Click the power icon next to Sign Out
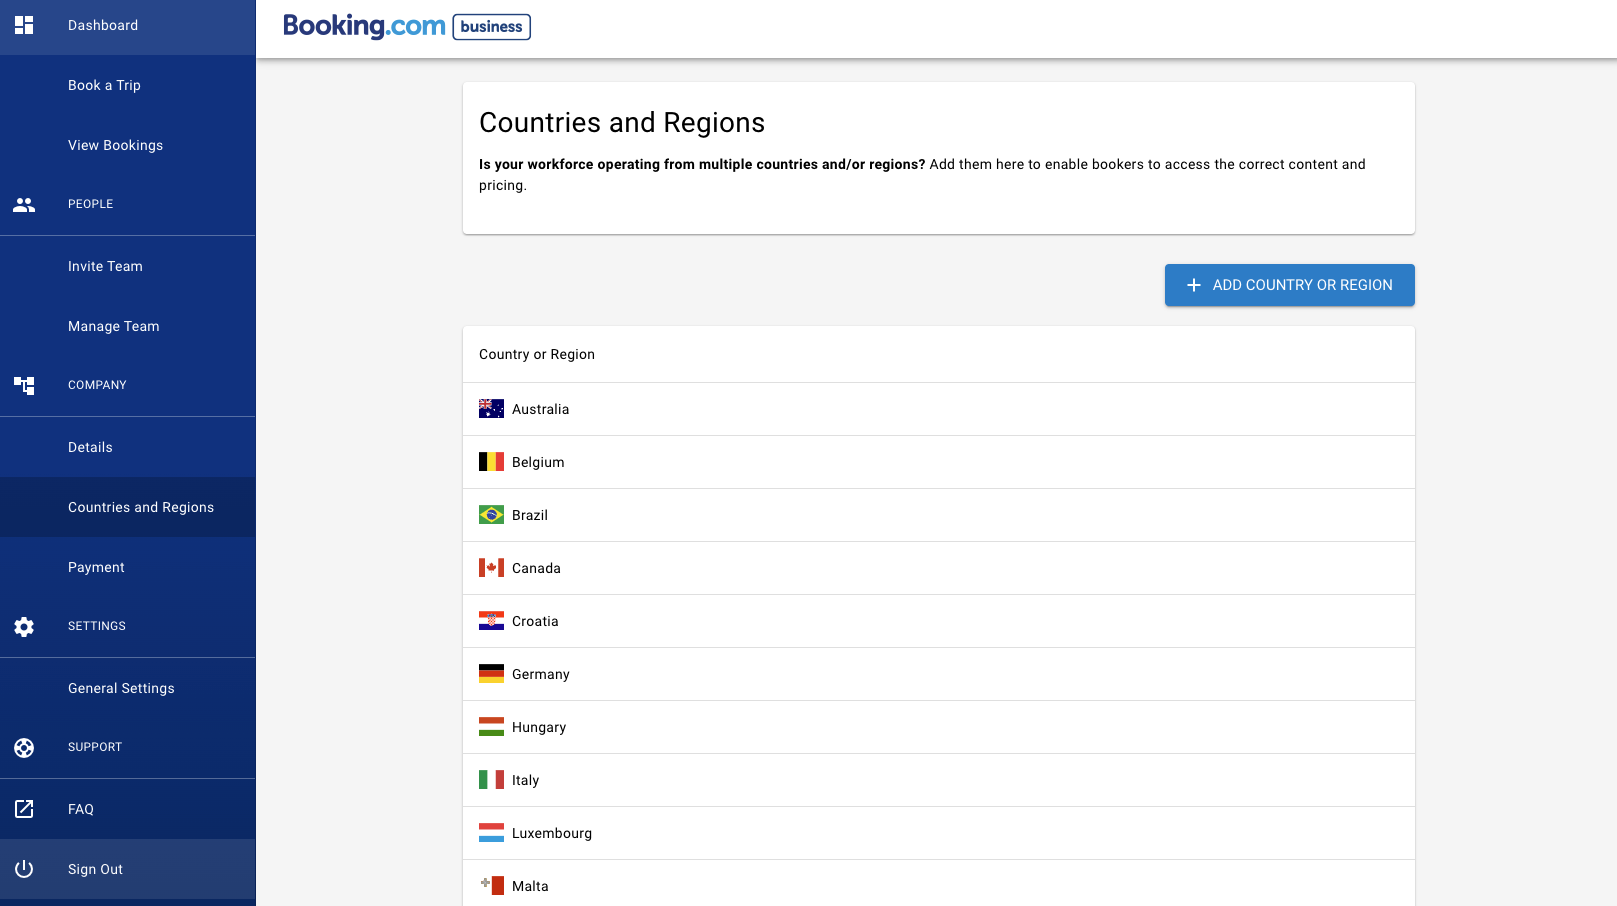Viewport: 1617px width, 906px height. pyautogui.click(x=24, y=869)
